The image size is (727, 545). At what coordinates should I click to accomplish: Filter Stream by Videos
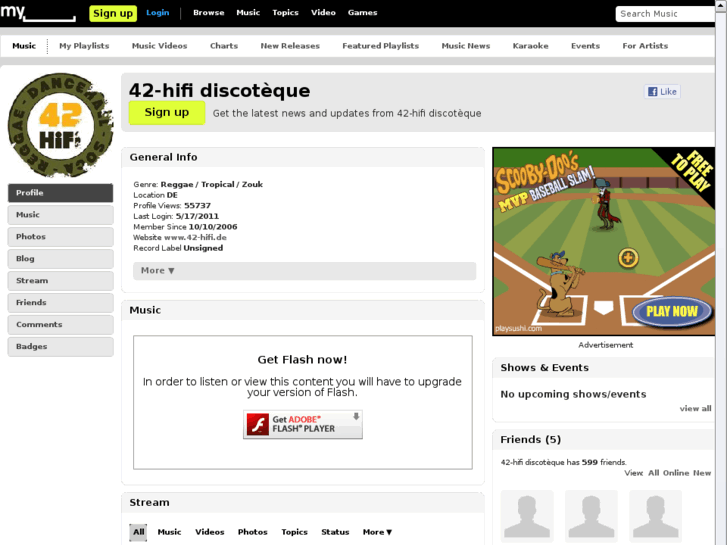[x=210, y=532]
